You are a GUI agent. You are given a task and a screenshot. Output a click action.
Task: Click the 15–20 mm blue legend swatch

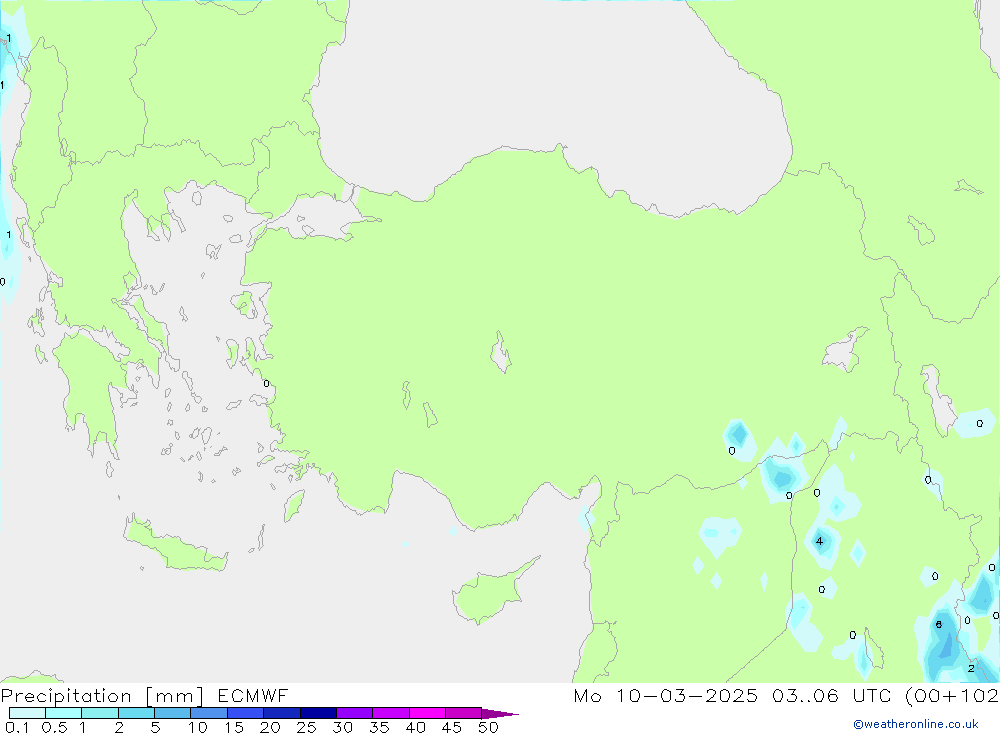click(x=245, y=713)
